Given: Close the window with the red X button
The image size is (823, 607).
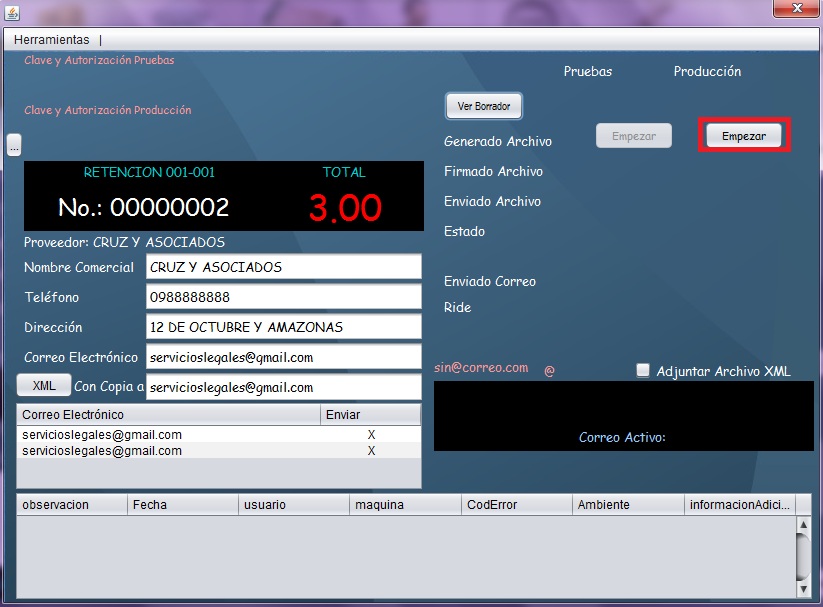Looking at the screenshot, I should point(797,8).
